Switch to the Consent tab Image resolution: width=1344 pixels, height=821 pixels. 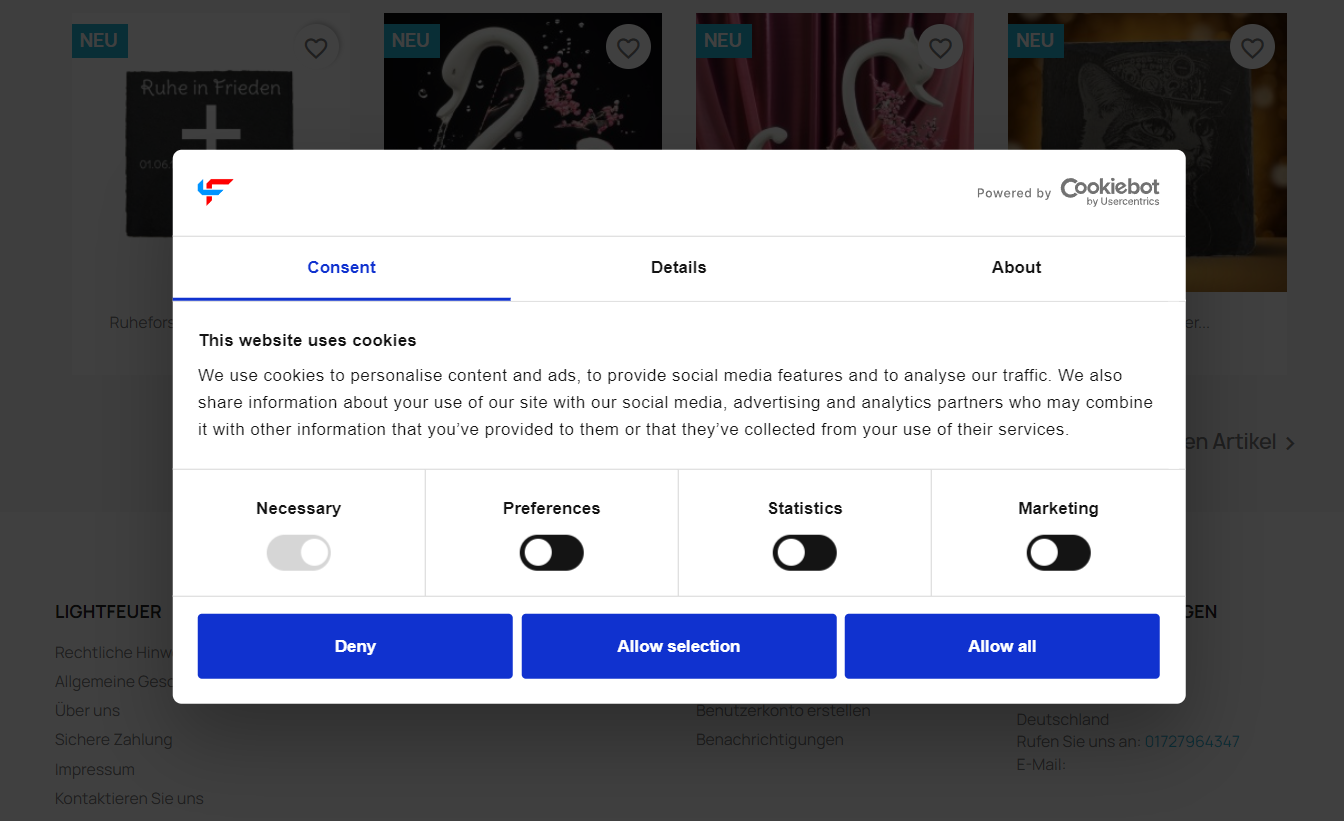tap(342, 268)
